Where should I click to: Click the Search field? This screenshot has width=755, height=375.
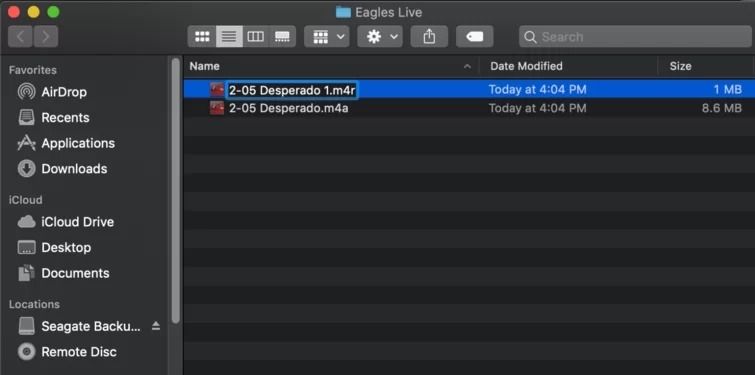click(x=635, y=37)
